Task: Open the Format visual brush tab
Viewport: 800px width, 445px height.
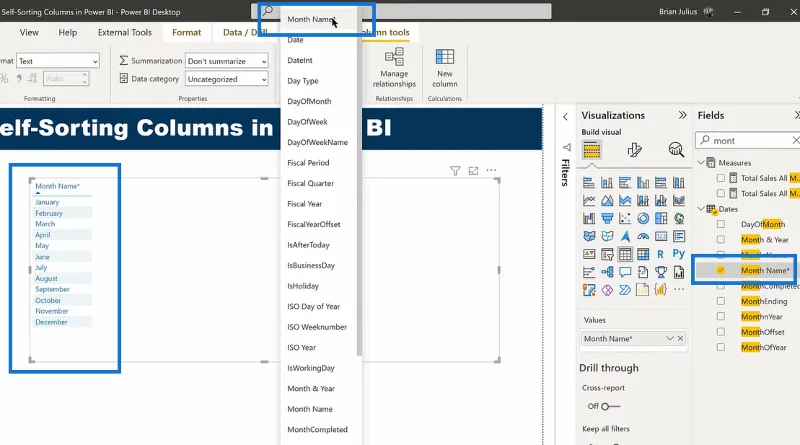Action: pyautogui.click(x=634, y=150)
